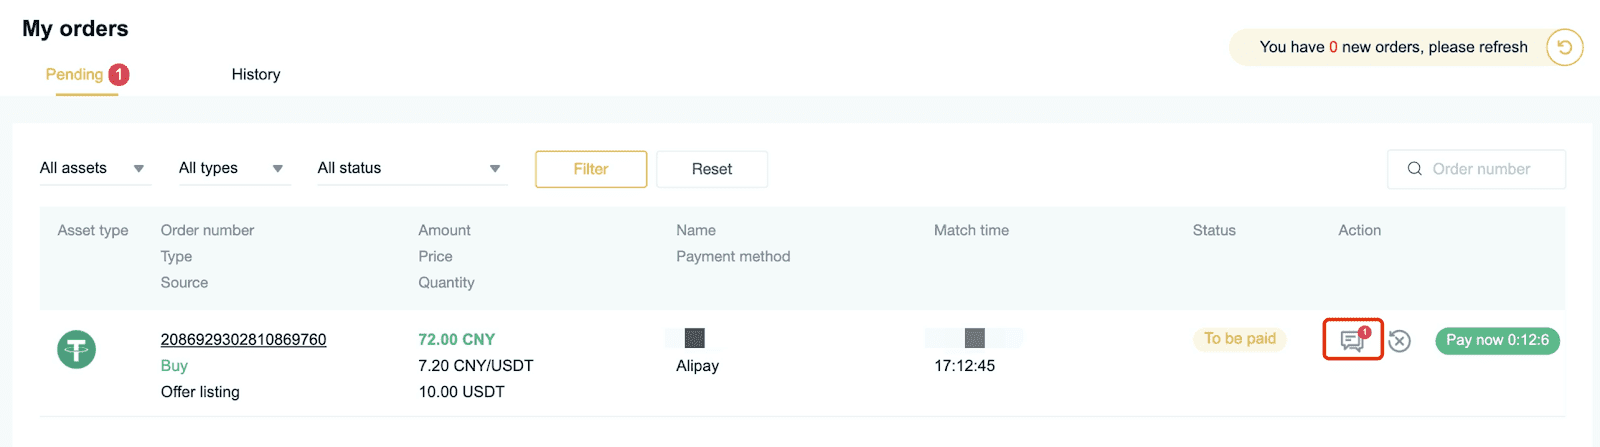Image resolution: width=1600 pixels, height=447 pixels.
Task: Open the order chat message icon
Action: pyautogui.click(x=1353, y=340)
